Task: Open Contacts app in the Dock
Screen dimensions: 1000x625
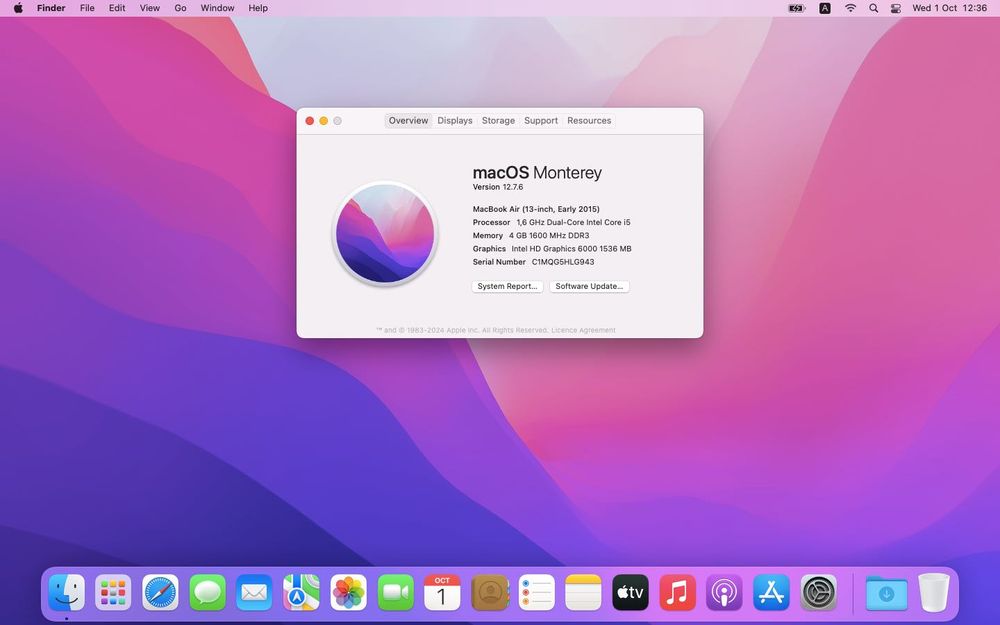Action: (x=490, y=592)
